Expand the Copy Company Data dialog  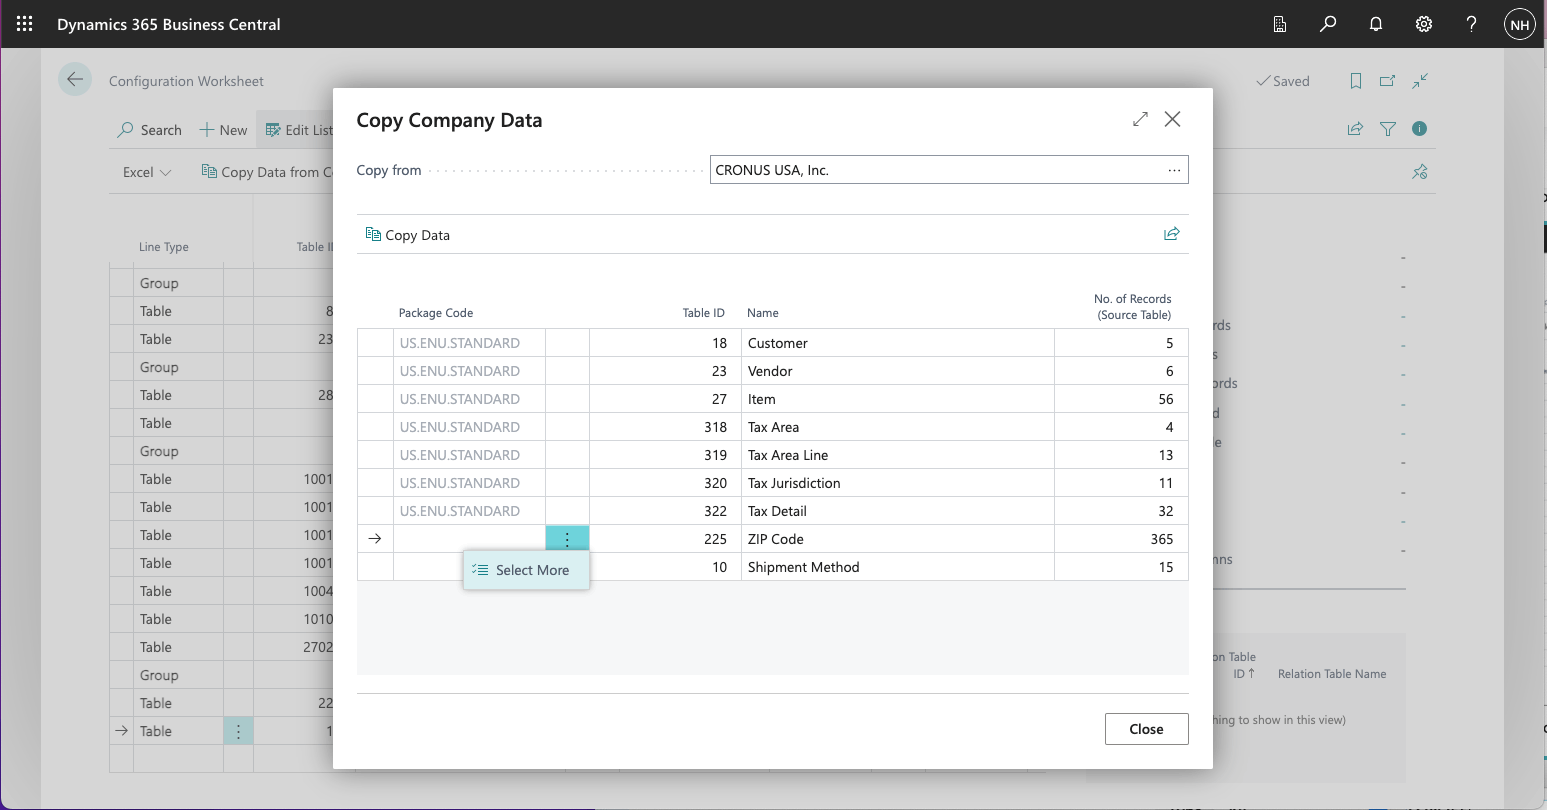coord(1140,119)
